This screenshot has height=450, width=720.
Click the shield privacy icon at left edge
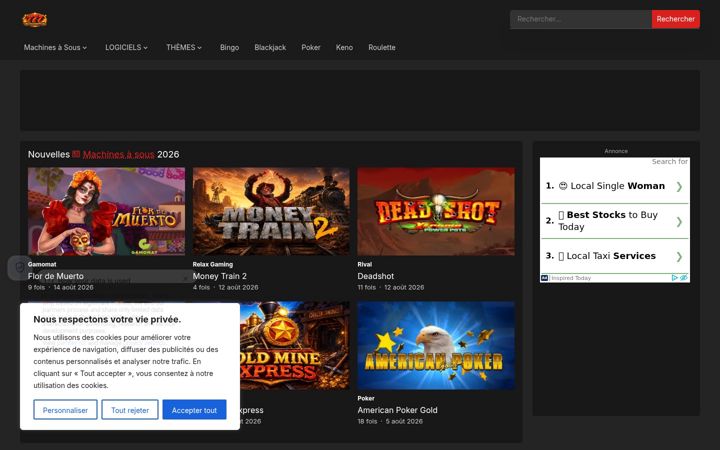(x=20, y=268)
